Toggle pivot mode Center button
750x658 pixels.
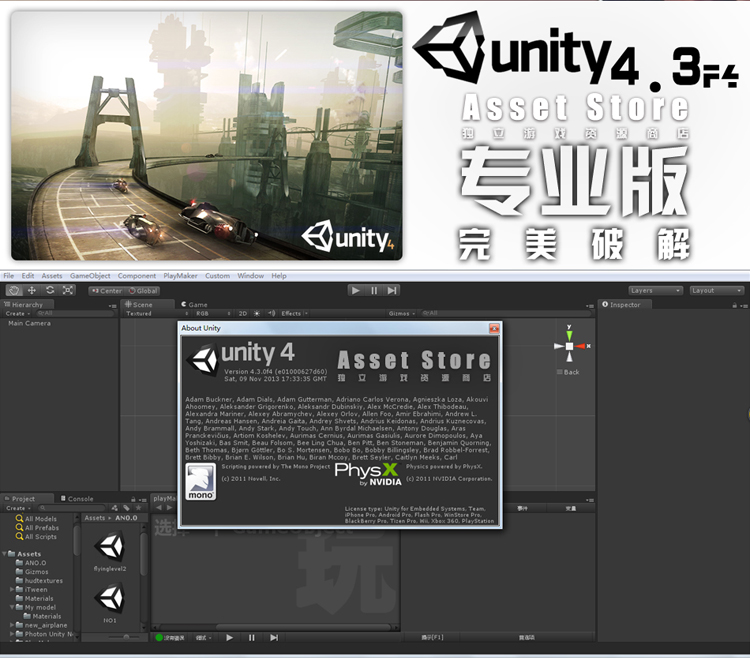click(107, 291)
